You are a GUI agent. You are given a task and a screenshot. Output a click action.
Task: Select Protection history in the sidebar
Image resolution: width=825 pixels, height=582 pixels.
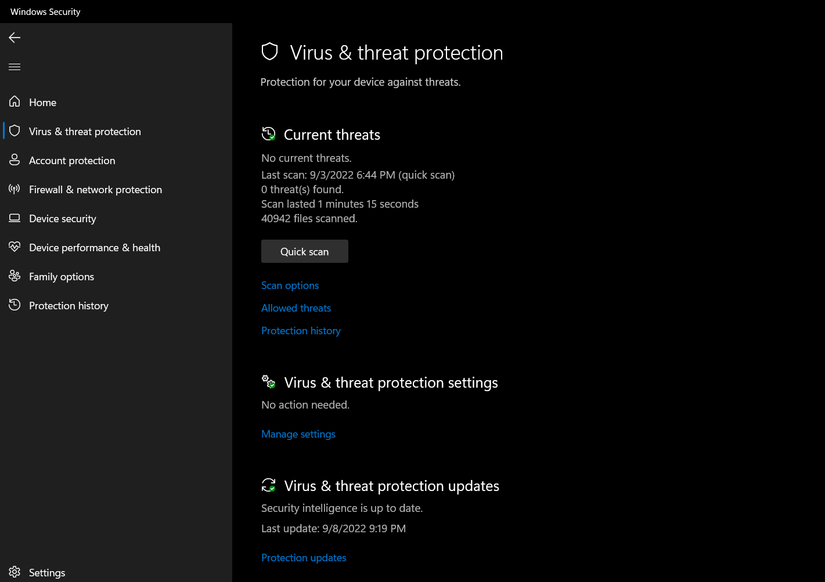click(x=68, y=305)
